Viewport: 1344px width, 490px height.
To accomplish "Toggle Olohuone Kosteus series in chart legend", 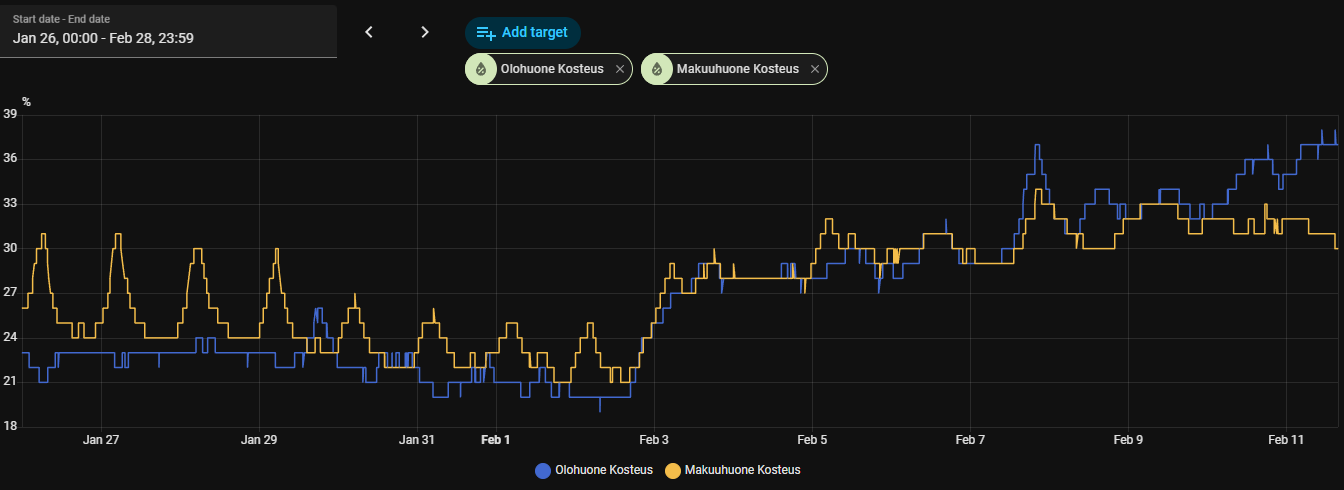I will [603, 470].
